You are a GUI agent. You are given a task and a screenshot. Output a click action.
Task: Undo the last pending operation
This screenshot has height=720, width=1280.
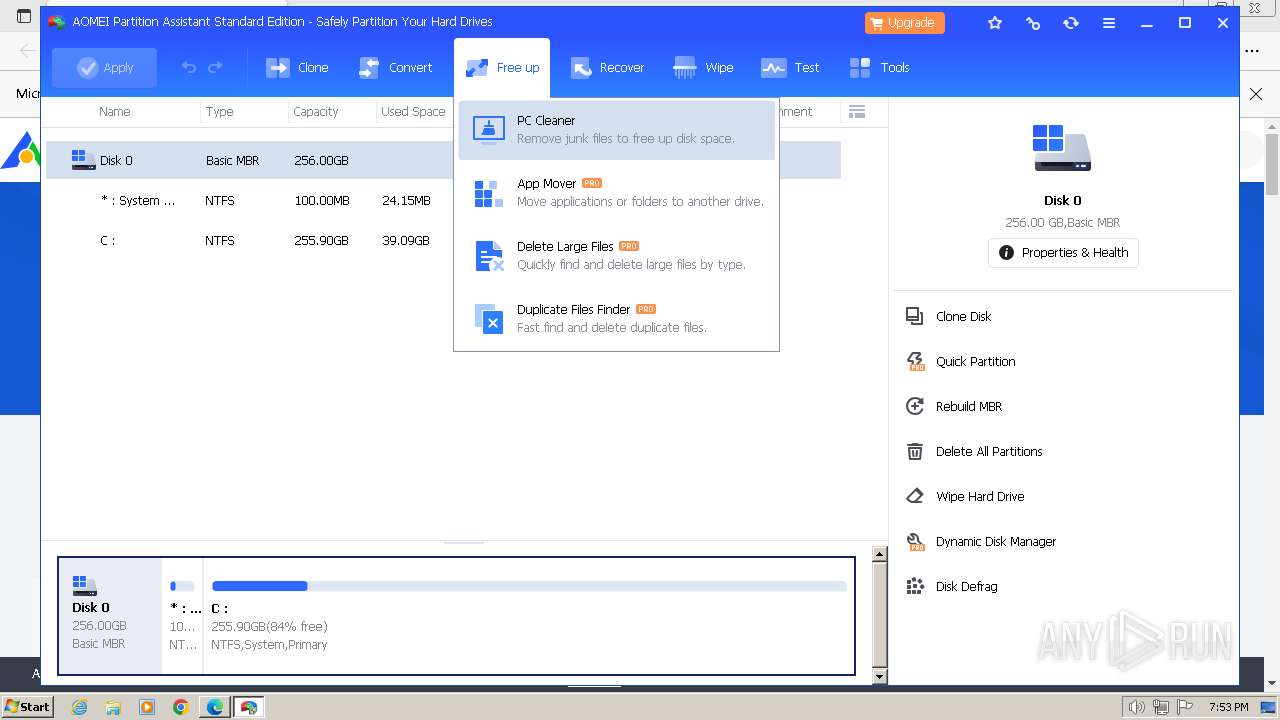click(x=188, y=68)
